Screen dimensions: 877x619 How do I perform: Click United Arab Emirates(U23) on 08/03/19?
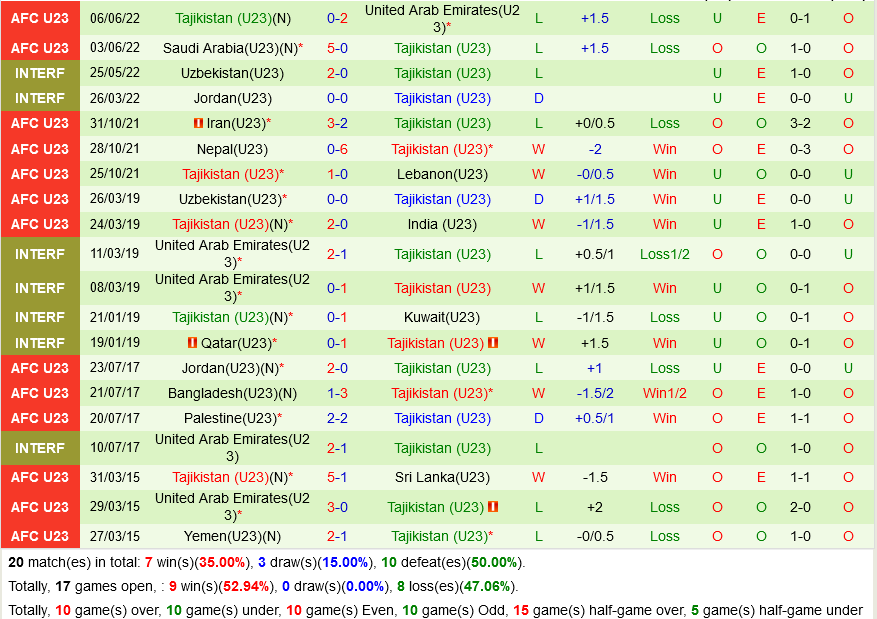point(232,287)
